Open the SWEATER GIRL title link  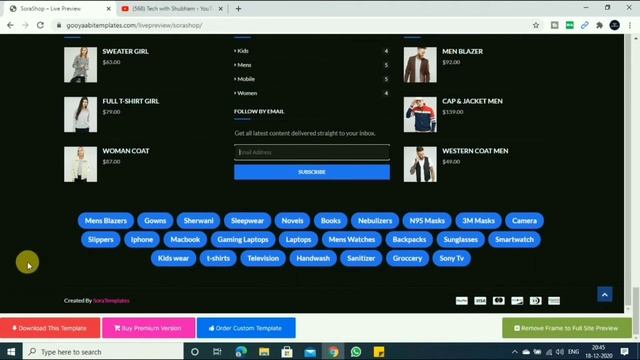125,51
